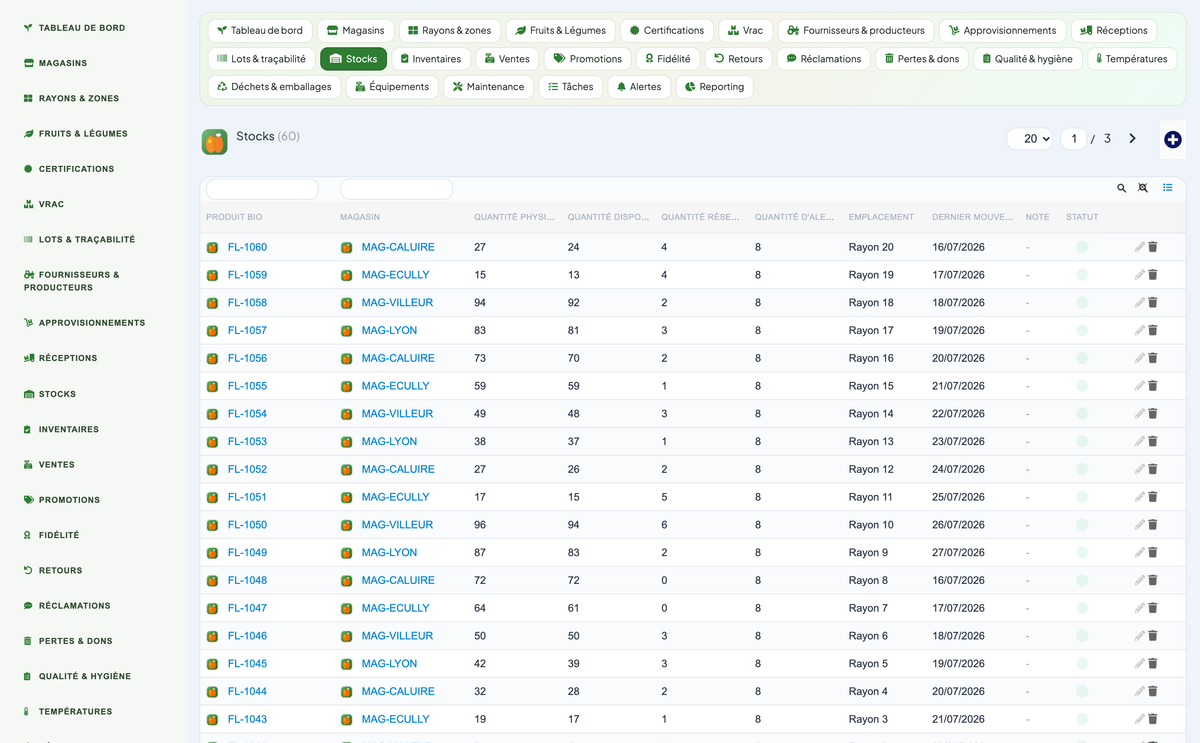Open the MAG-VILLEUR link in the FL-1054 row
Viewport: 1200px width, 743px height.
coord(397,414)
